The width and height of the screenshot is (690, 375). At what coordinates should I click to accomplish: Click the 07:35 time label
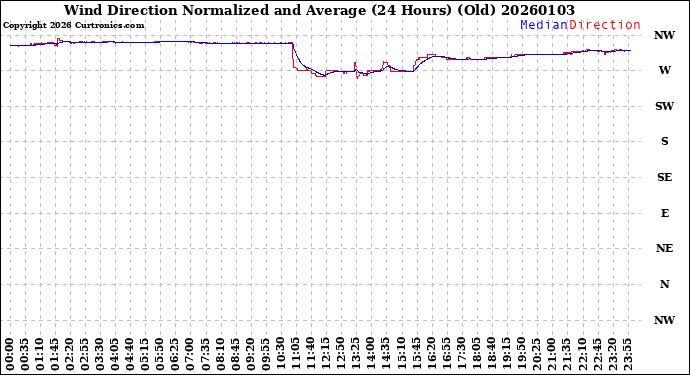(205, 354)
